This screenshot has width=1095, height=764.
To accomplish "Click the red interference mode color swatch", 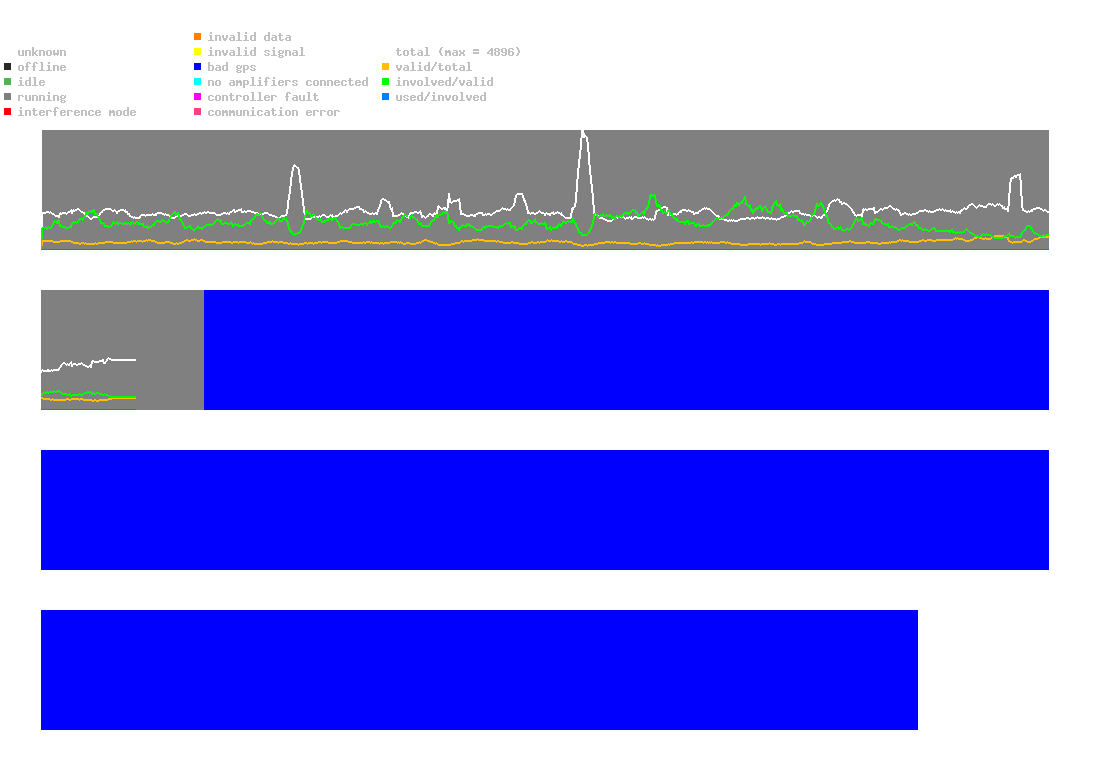I will 8,112.
